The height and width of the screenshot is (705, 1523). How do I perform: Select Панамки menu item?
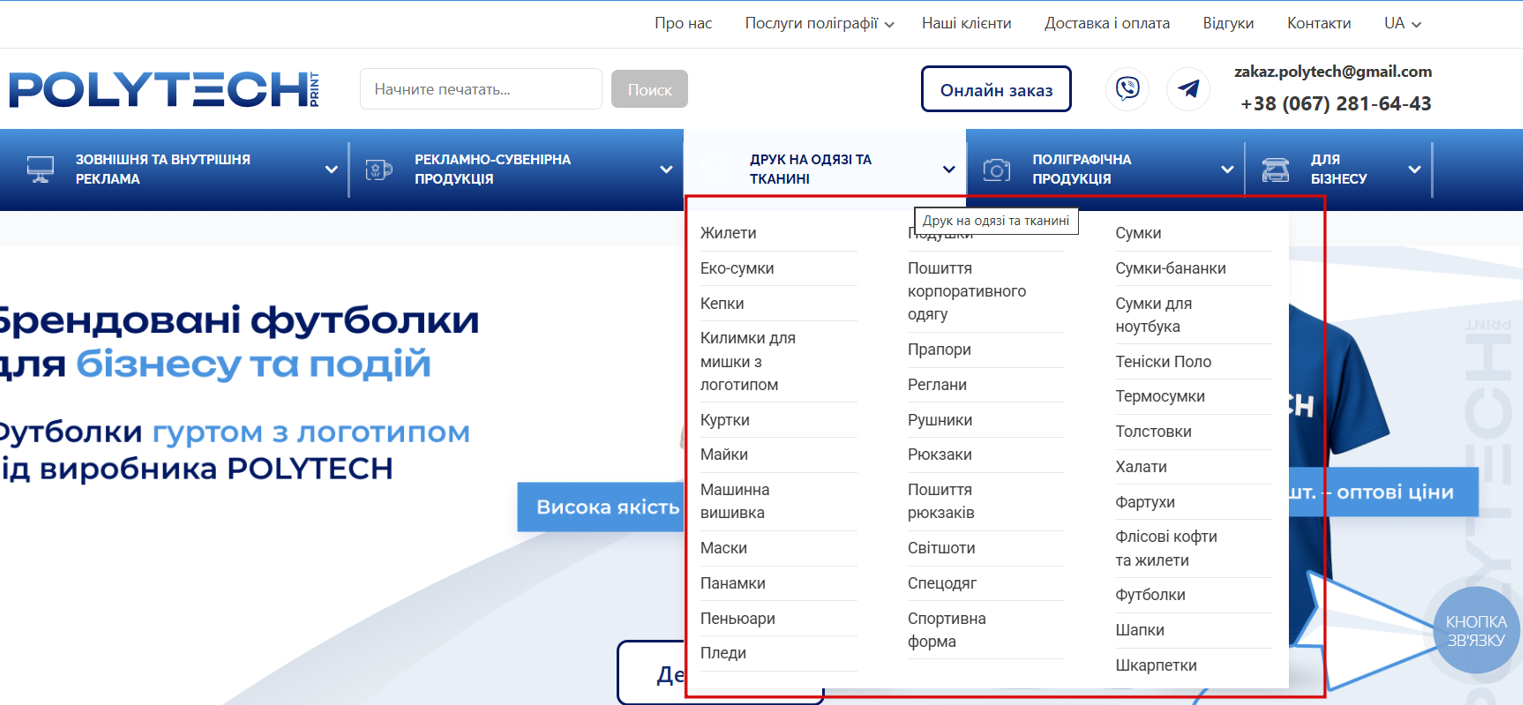click(x=733, y=583)
